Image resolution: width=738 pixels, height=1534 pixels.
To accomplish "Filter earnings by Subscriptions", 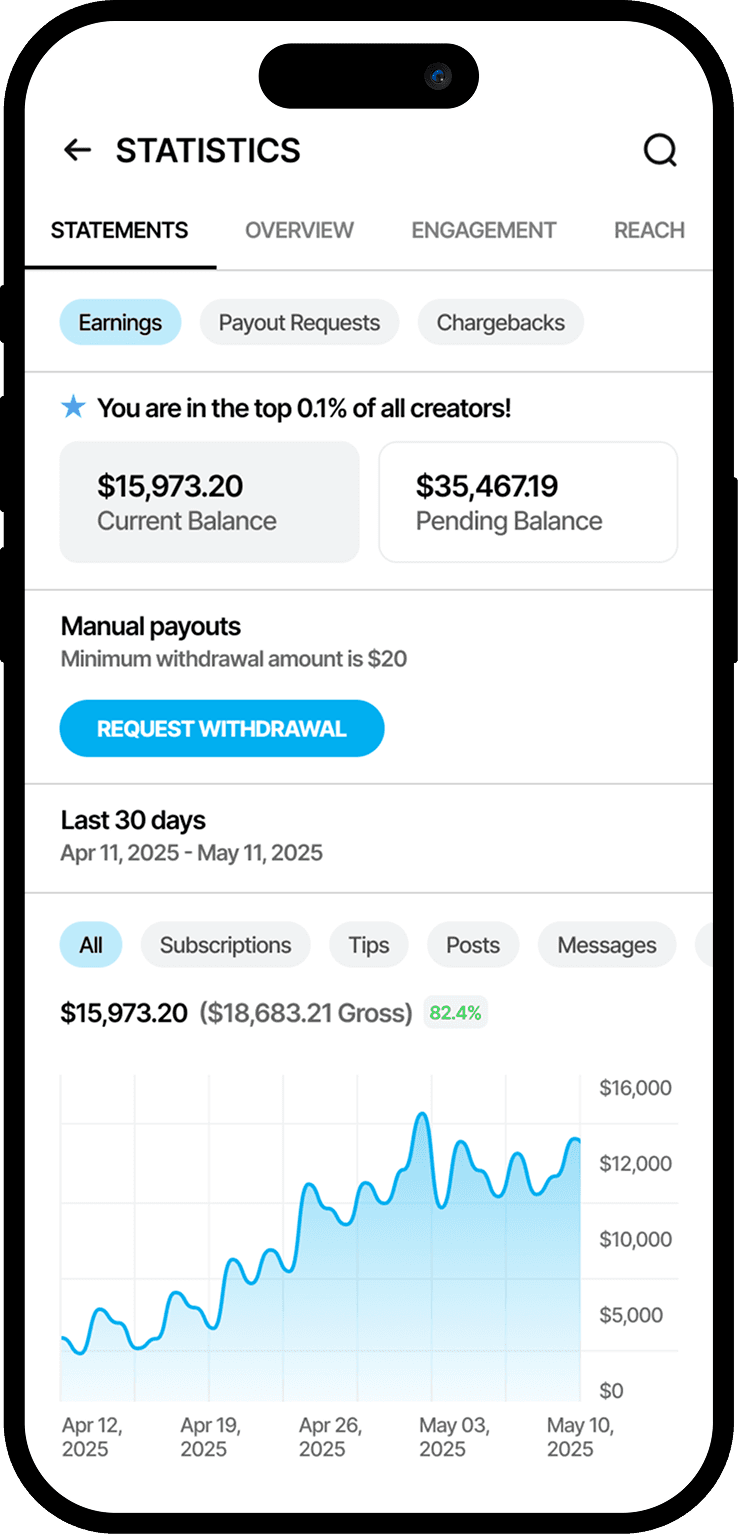I will coord(225,945).
